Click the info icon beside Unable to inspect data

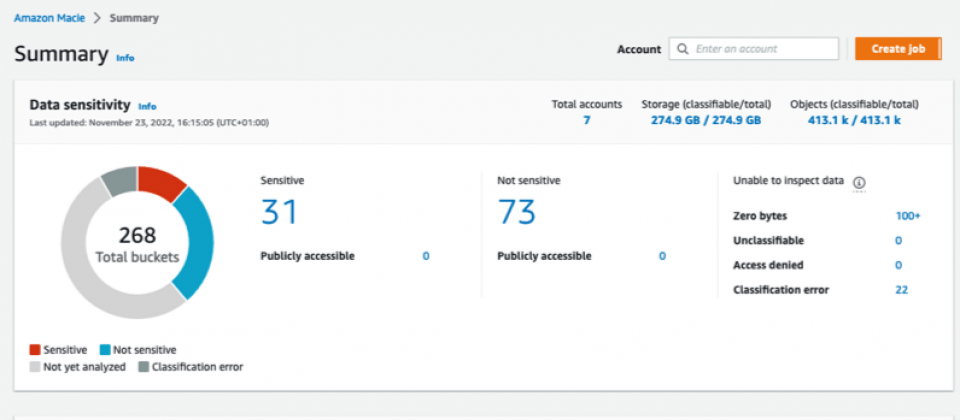pos(859,182)
